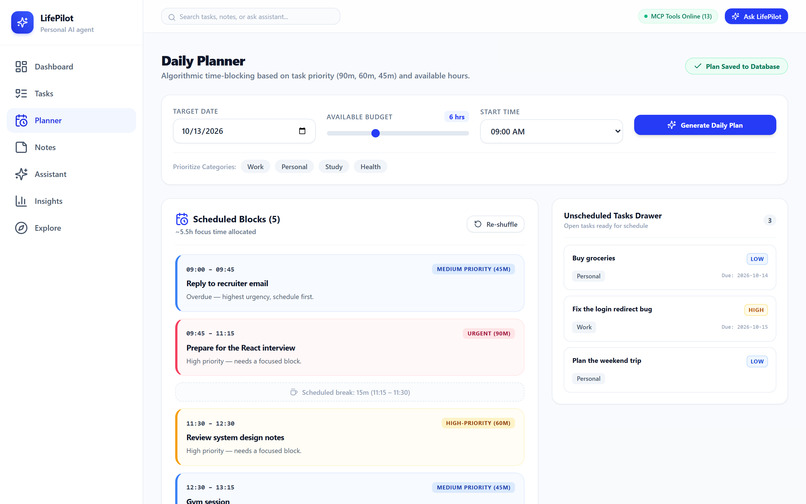Click the LOW tag on Buy groceries
Image resolution: width=806 pixels, height=504 pixels.
757,259
